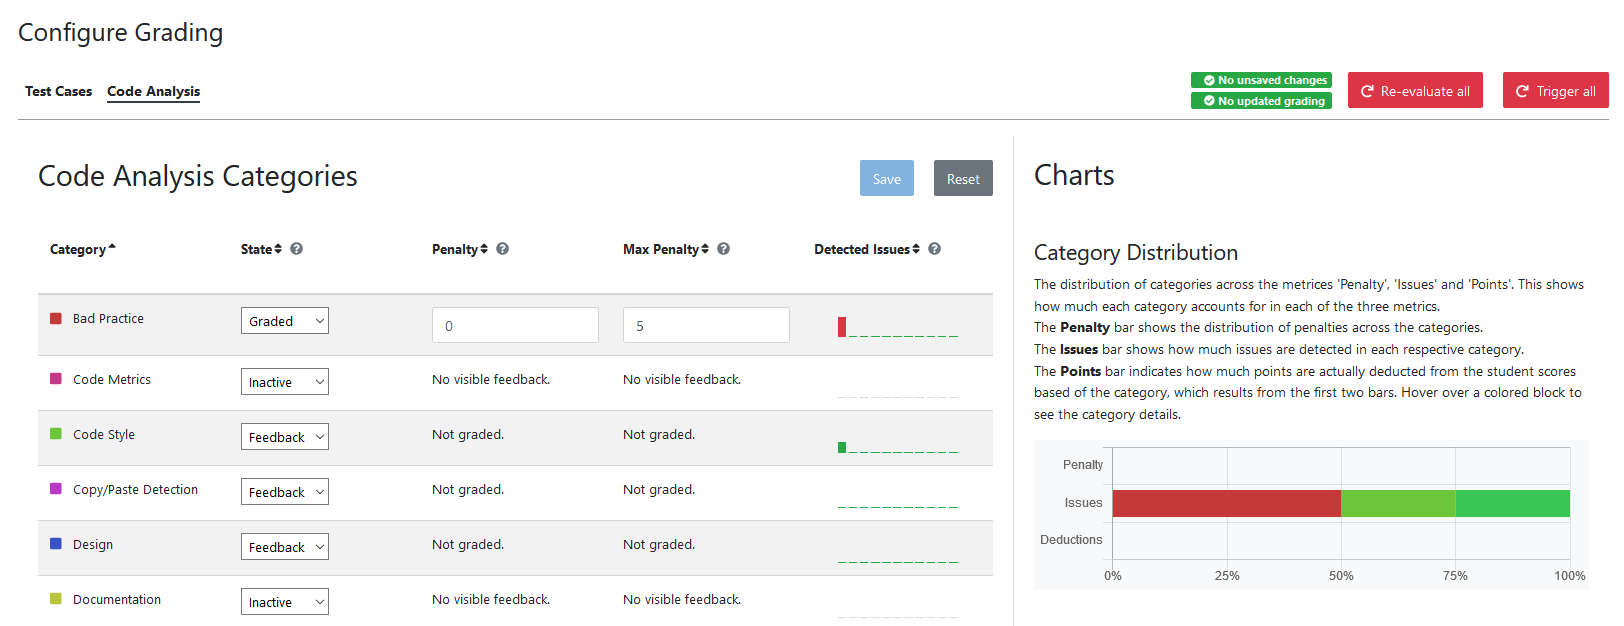Click the red segment in Issues bar
This screenshot has height=626, width=1624.
click(x=1226, y=503)
